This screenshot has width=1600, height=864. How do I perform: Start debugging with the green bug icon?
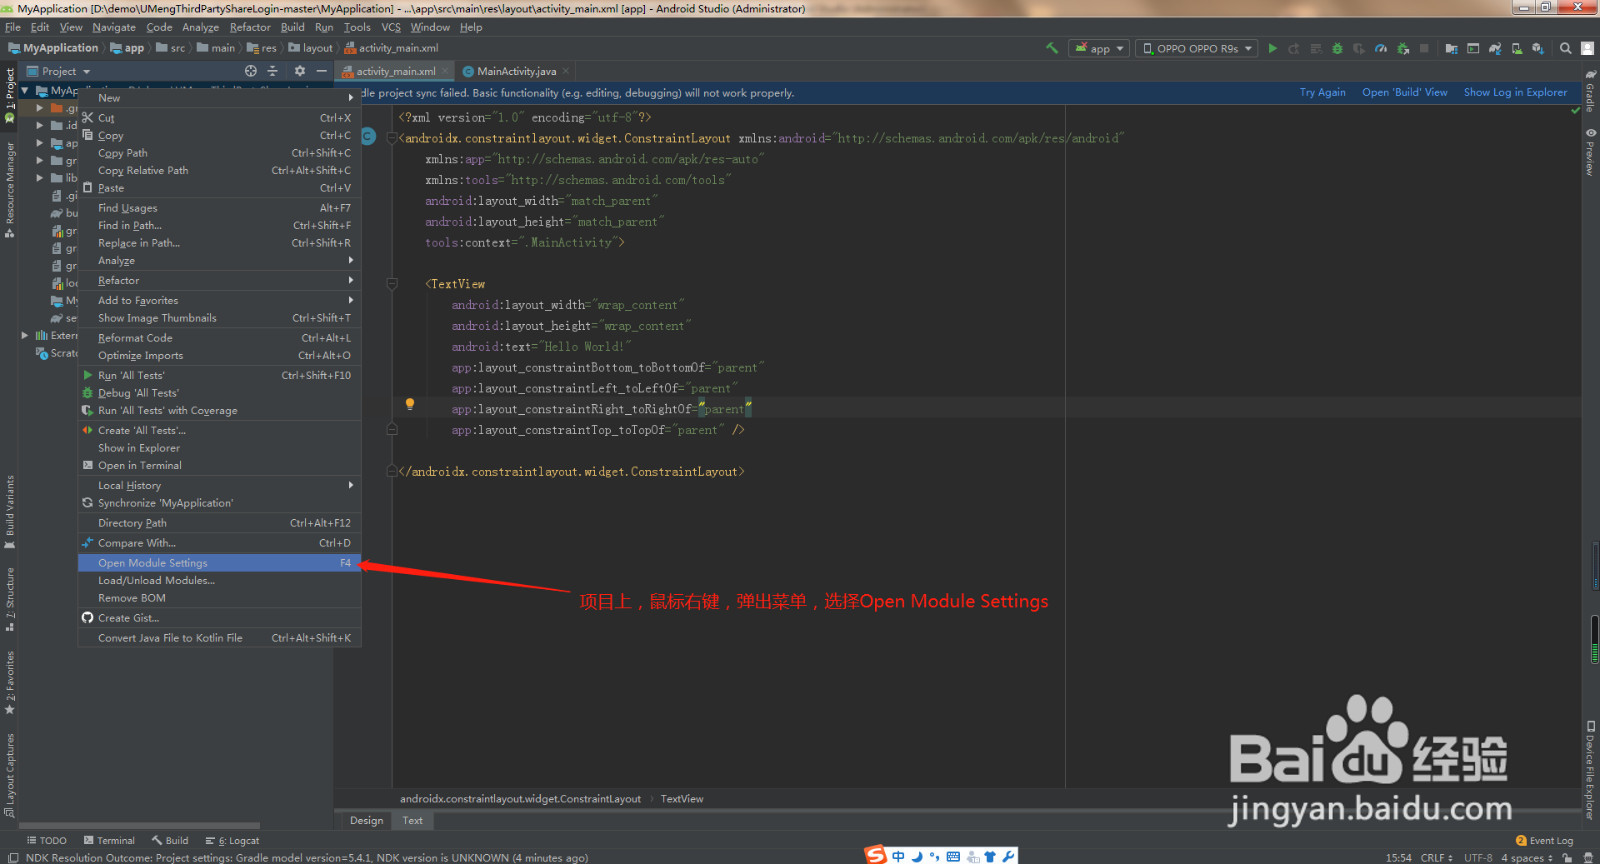1337,48
